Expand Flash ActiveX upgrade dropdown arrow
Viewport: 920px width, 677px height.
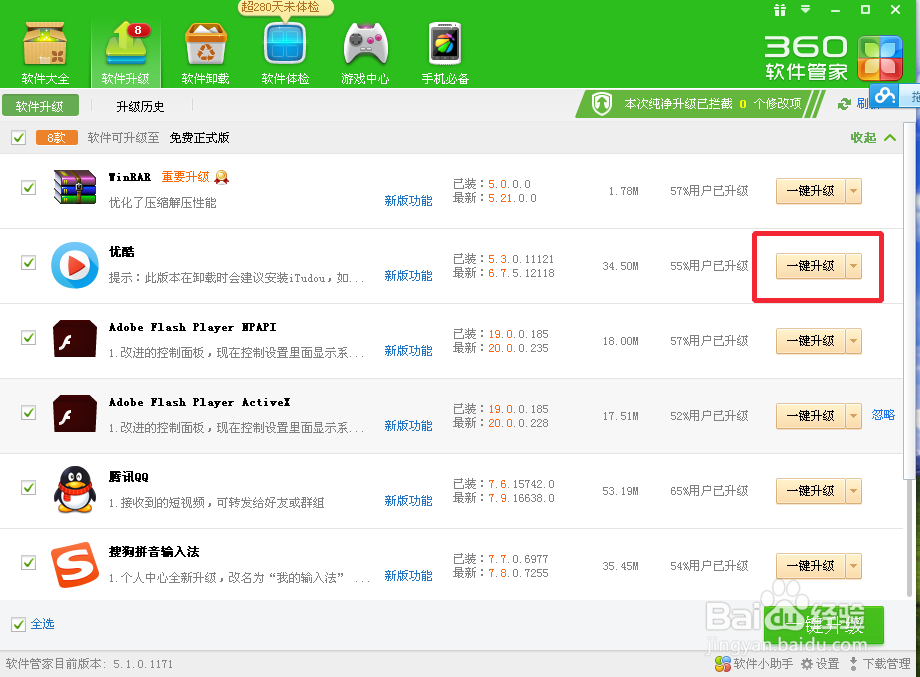(854, 417)
